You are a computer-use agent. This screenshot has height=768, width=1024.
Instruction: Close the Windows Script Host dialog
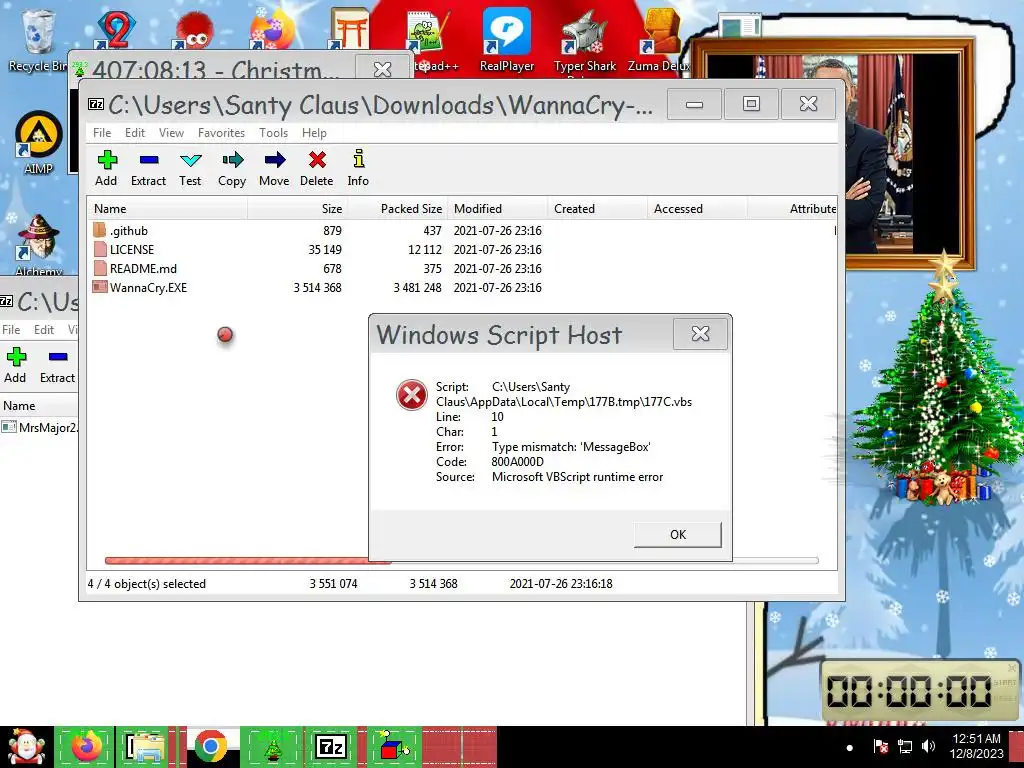(700, 334)
